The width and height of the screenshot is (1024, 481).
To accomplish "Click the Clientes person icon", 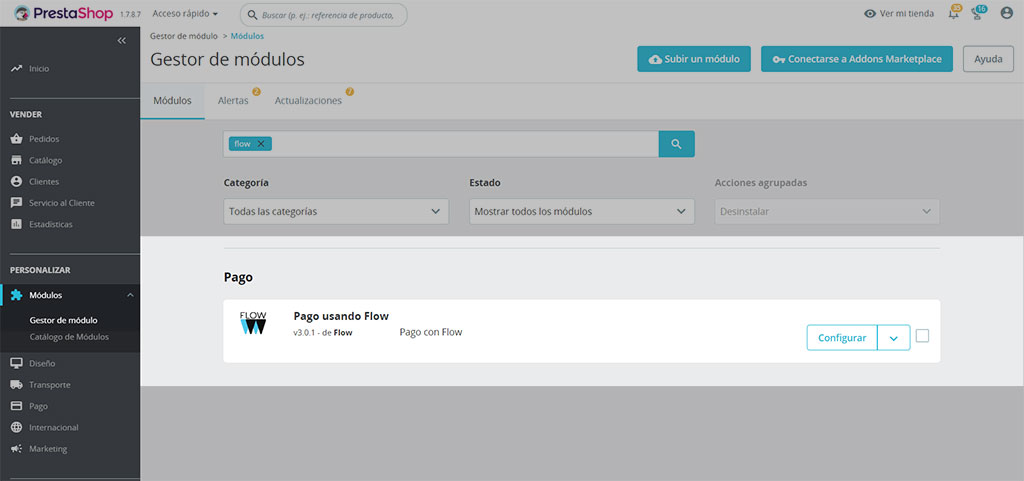I will [17, 181].
